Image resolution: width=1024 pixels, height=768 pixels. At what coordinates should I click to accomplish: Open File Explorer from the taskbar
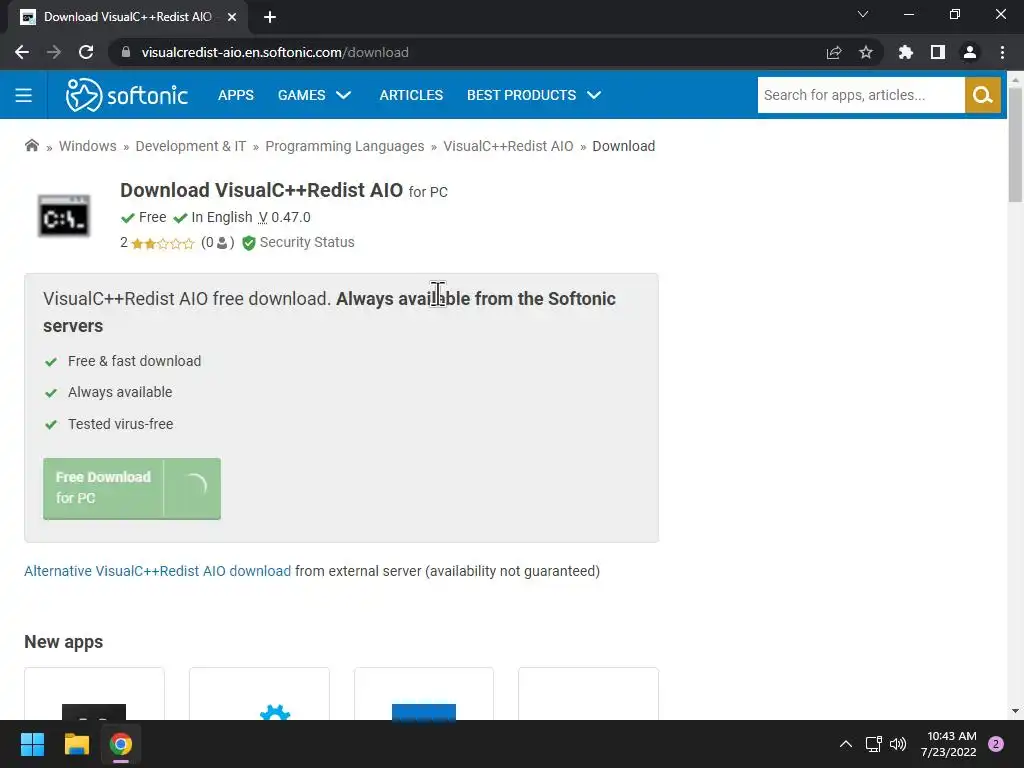pos(76,744)
